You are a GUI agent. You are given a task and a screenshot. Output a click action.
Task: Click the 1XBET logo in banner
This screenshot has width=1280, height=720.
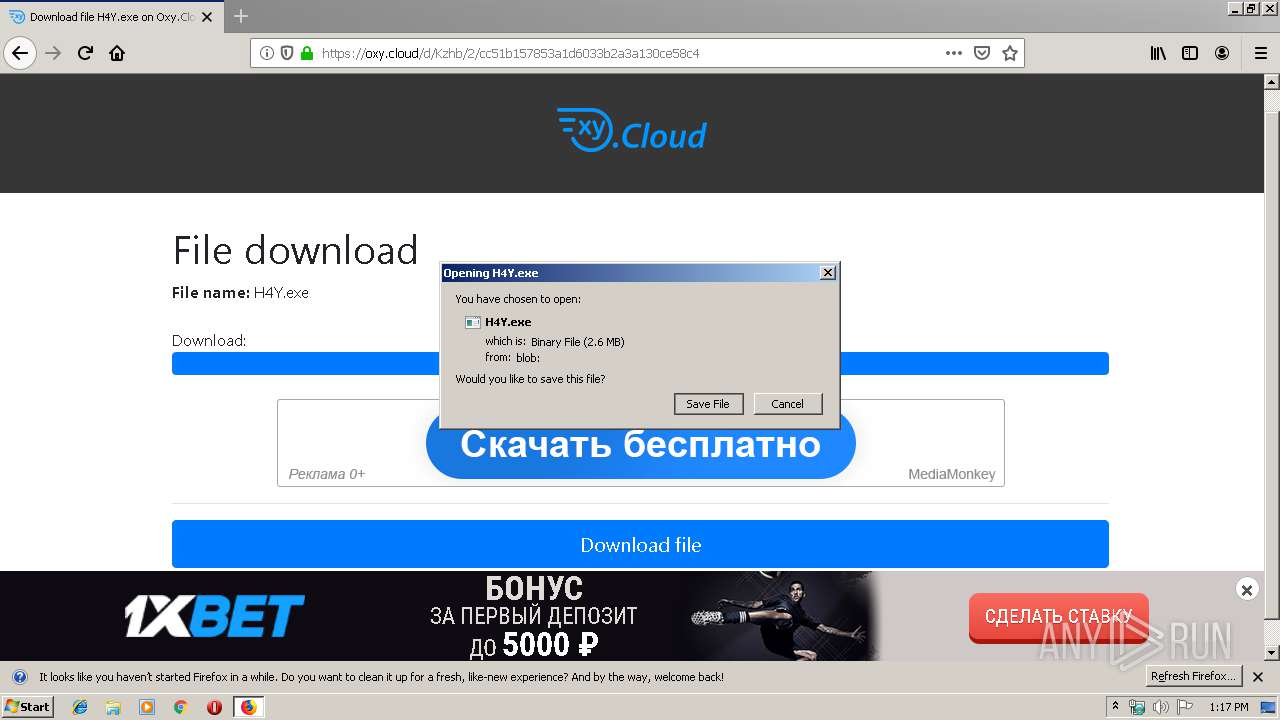tap(214, 616)
